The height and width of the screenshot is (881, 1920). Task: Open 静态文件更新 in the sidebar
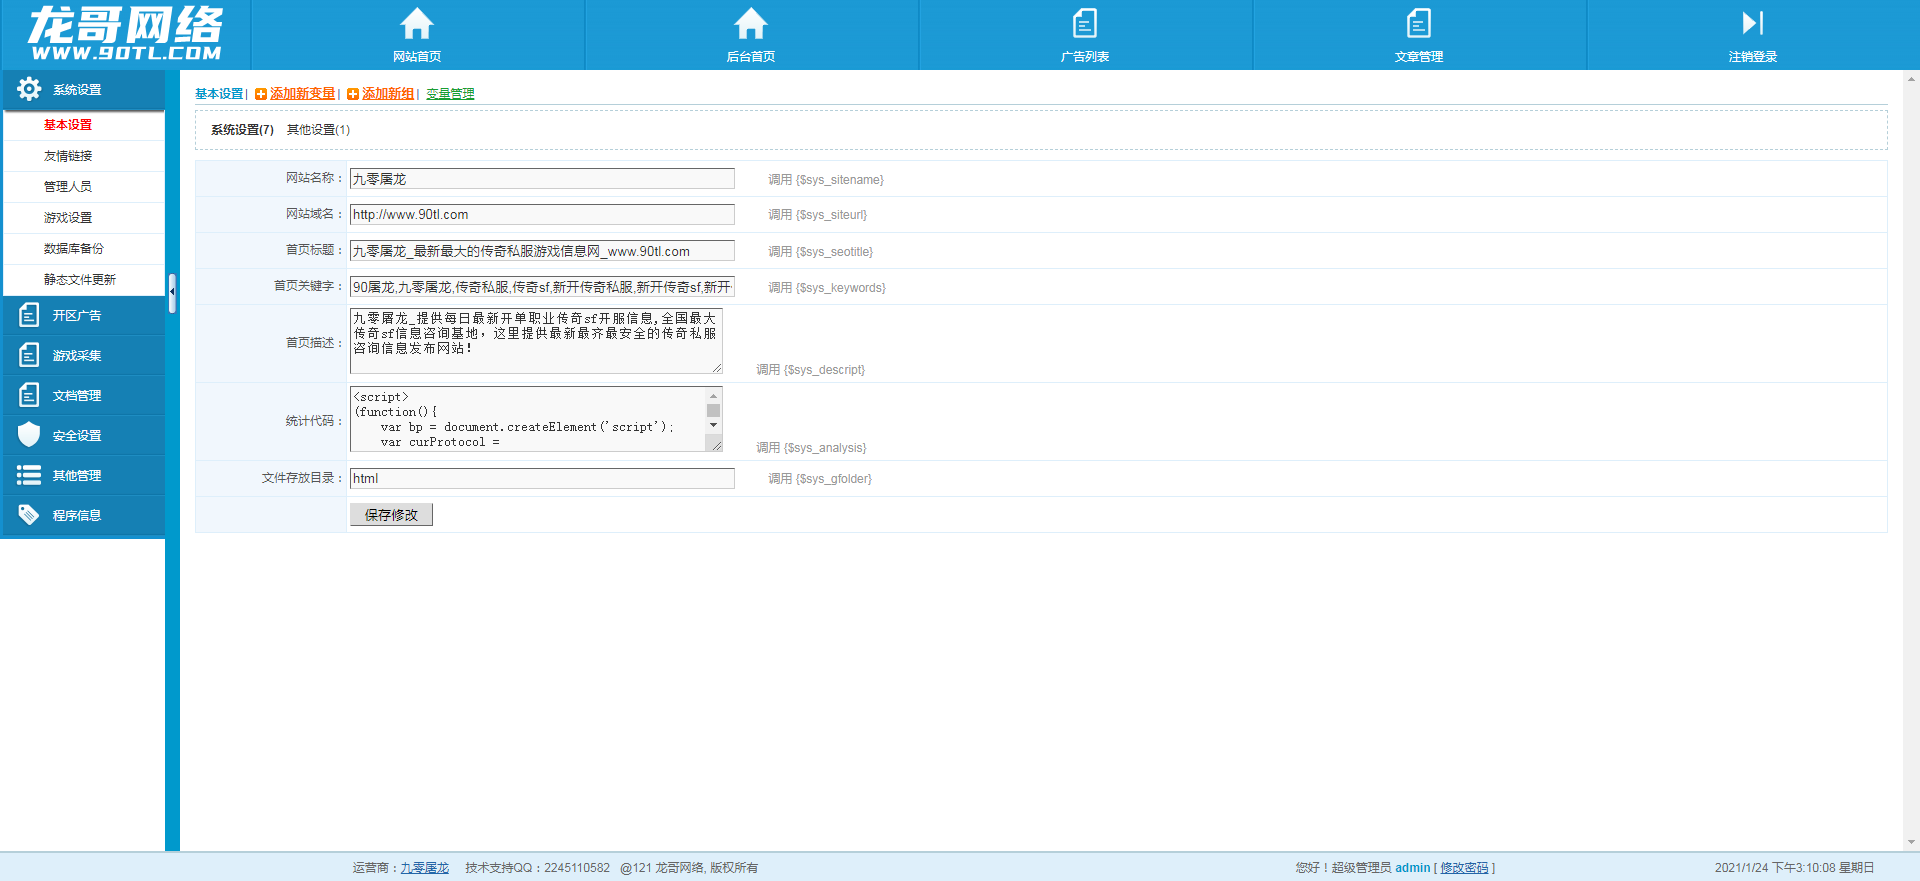pos(80,280)
